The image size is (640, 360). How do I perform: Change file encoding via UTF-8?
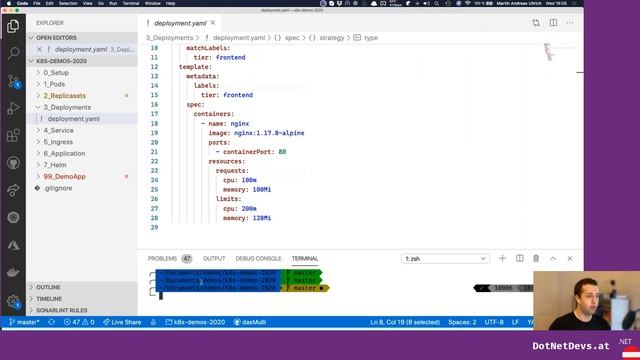point(494,322)
